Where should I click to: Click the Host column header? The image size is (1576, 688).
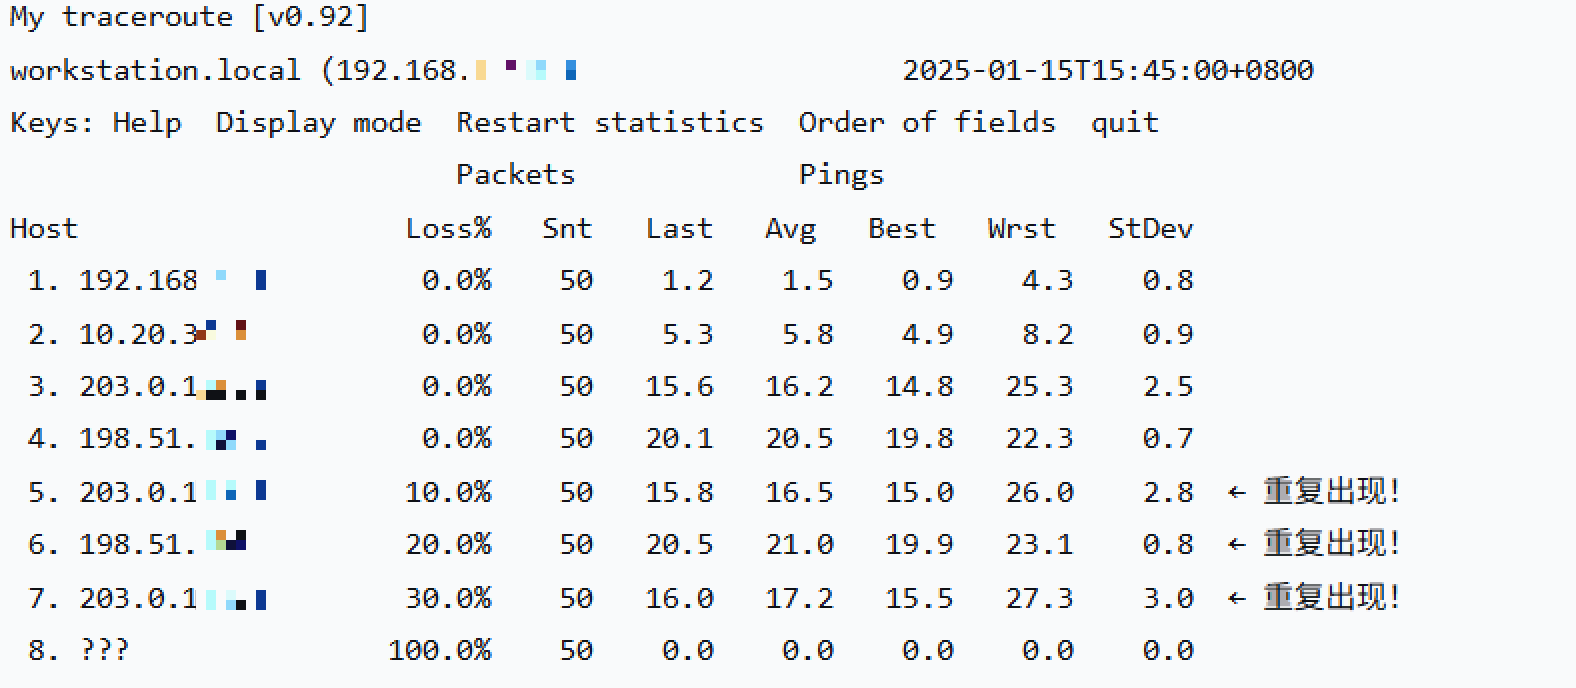click(43, 229)
